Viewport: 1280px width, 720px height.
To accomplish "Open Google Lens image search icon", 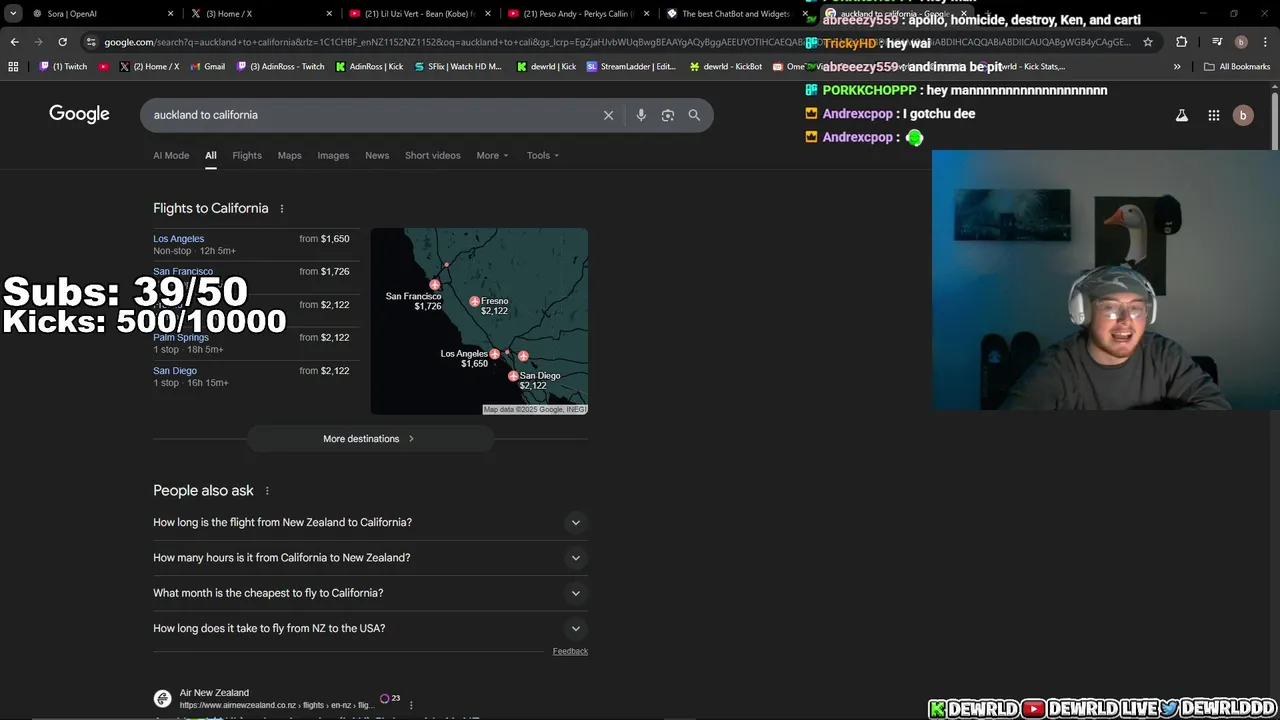I will [668, 115].
